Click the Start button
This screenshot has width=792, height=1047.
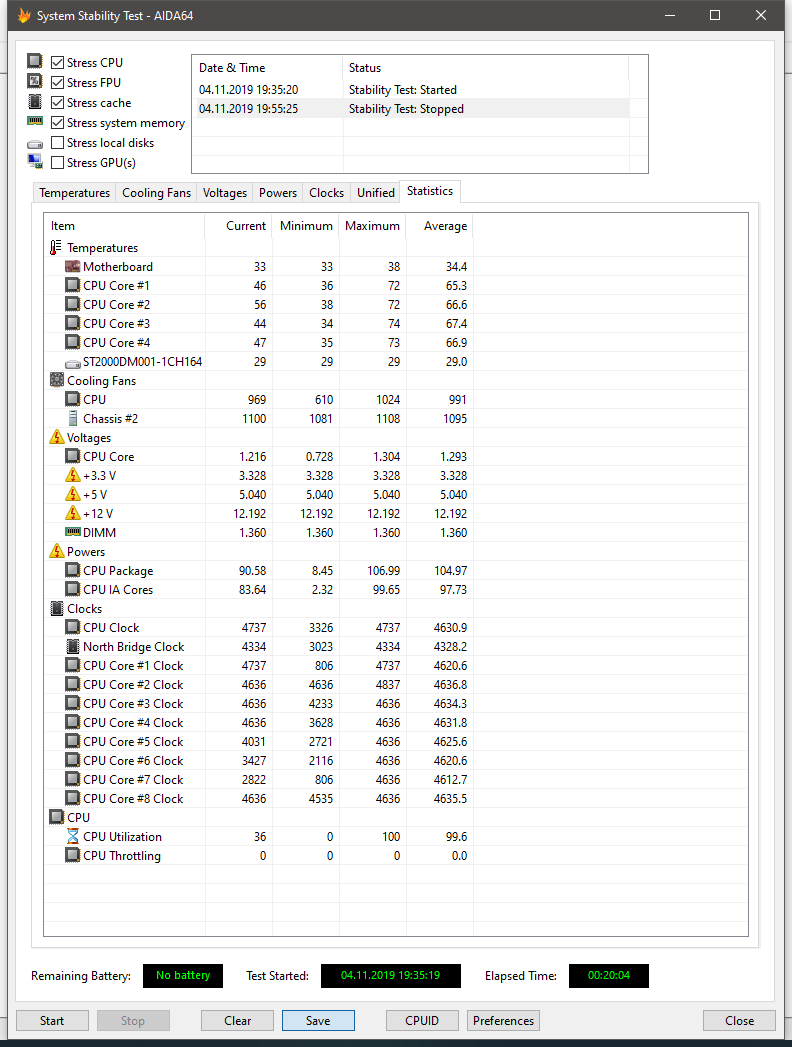pos(52,1020)
